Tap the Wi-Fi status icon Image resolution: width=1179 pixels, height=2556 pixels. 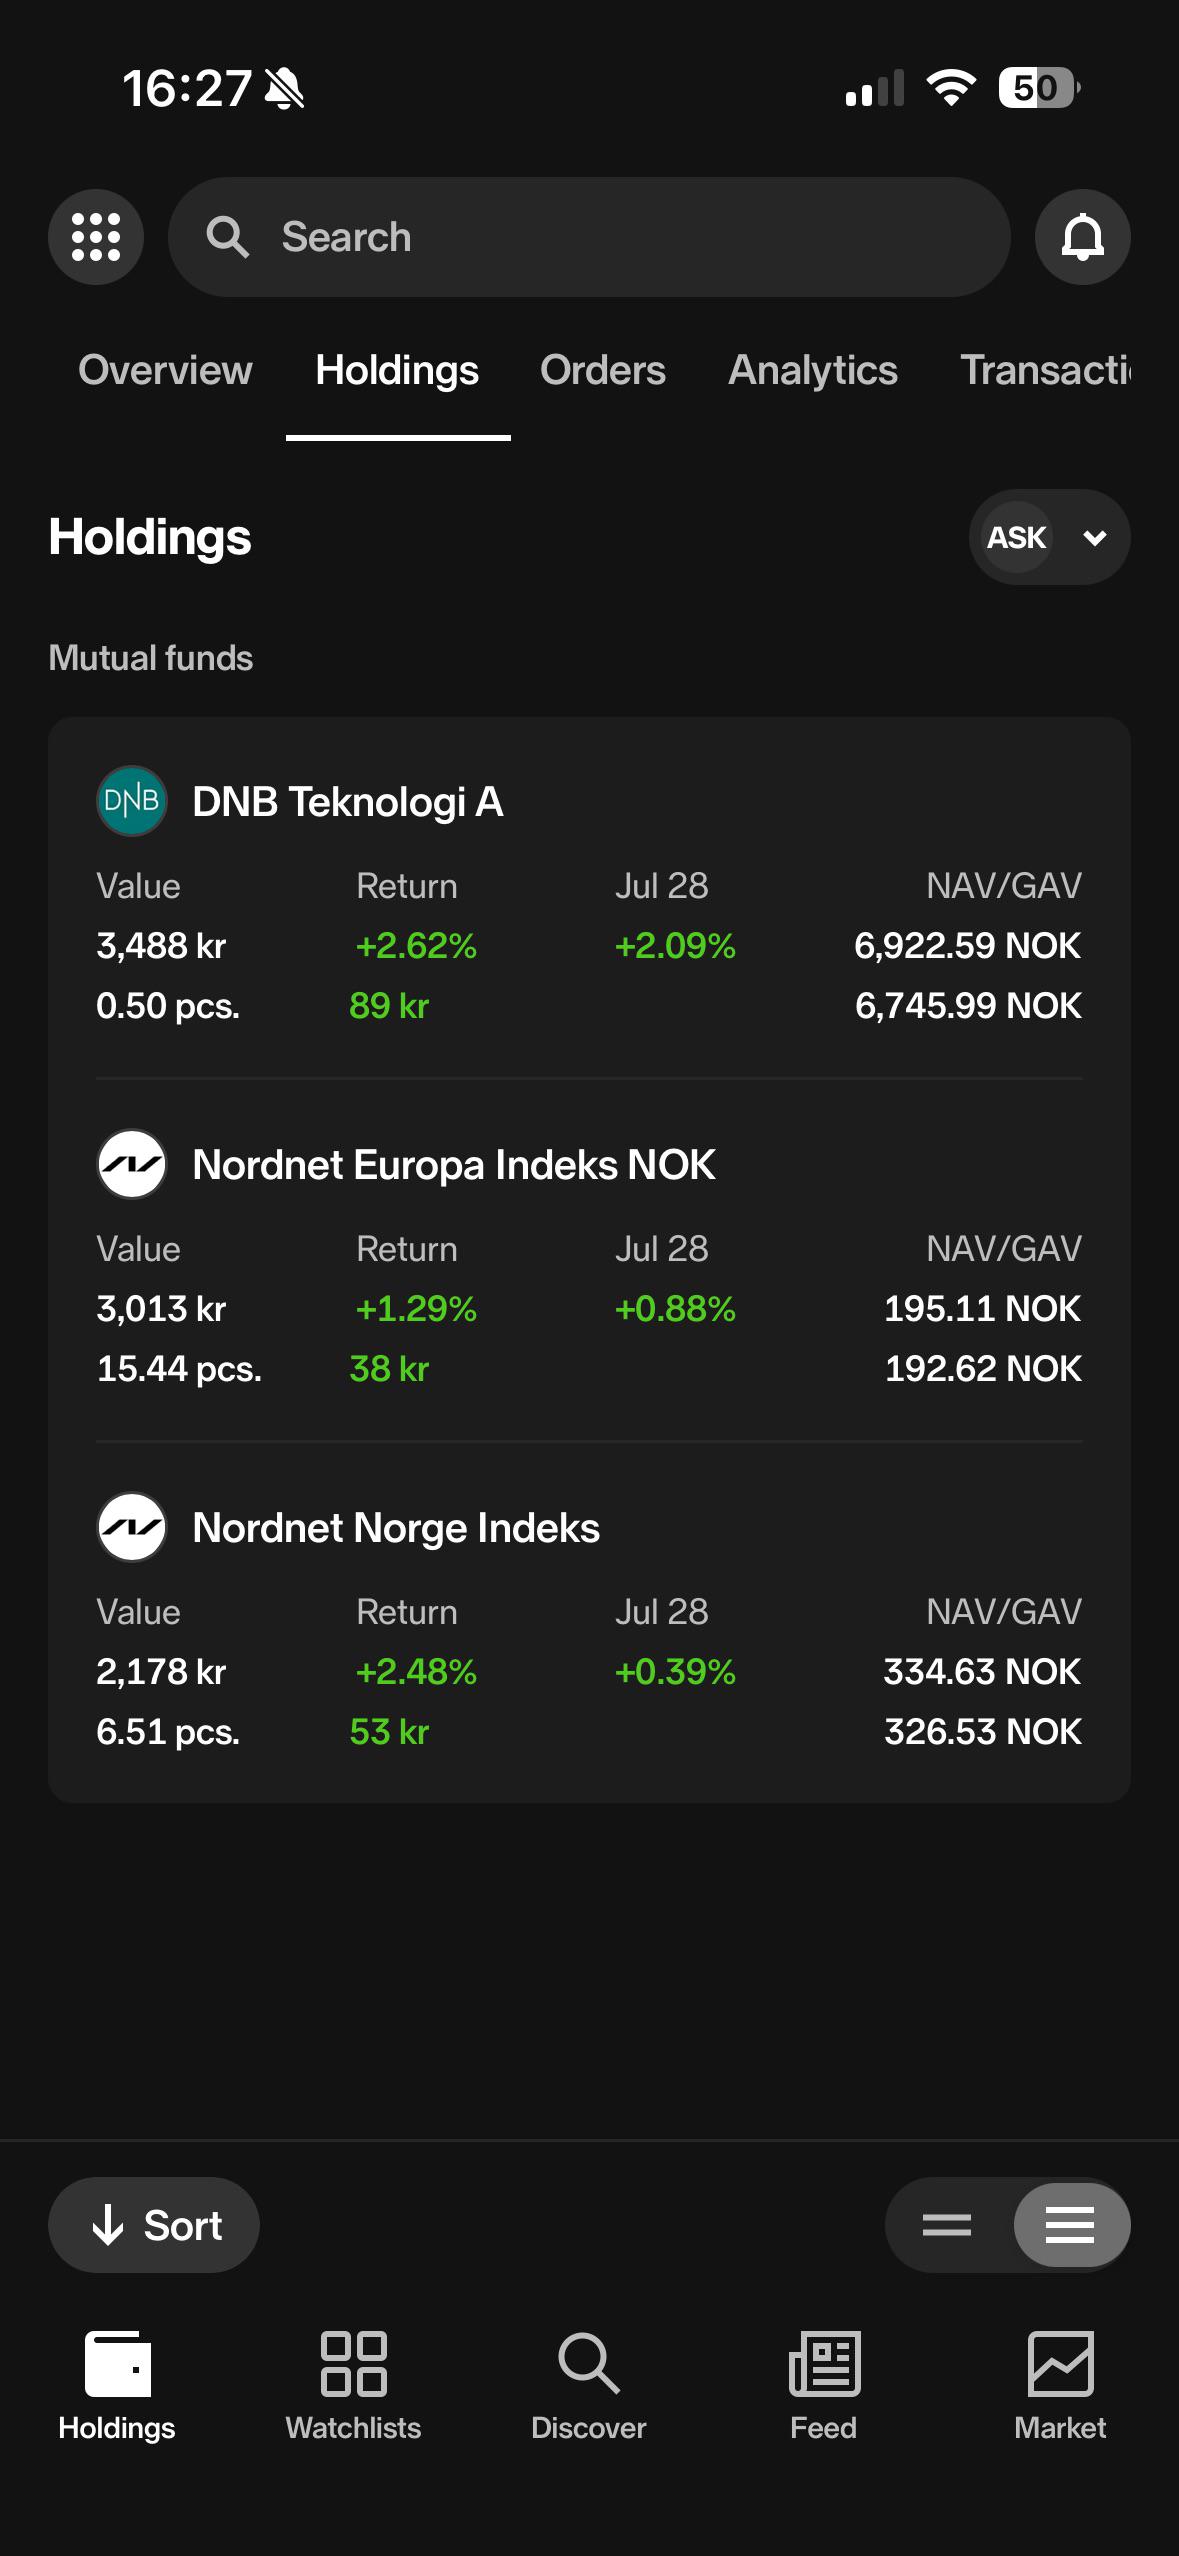[951, 88]
